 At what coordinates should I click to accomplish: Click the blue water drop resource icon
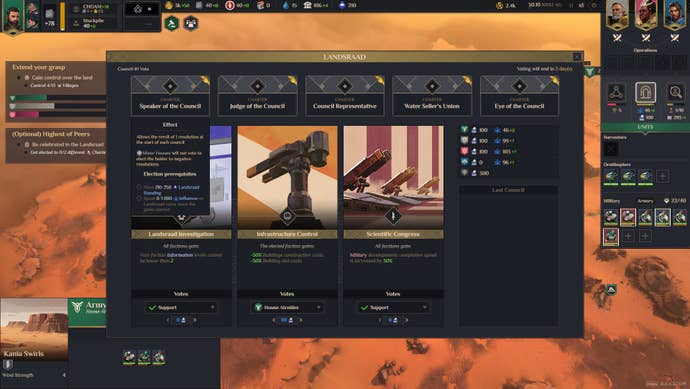point(287,5)
